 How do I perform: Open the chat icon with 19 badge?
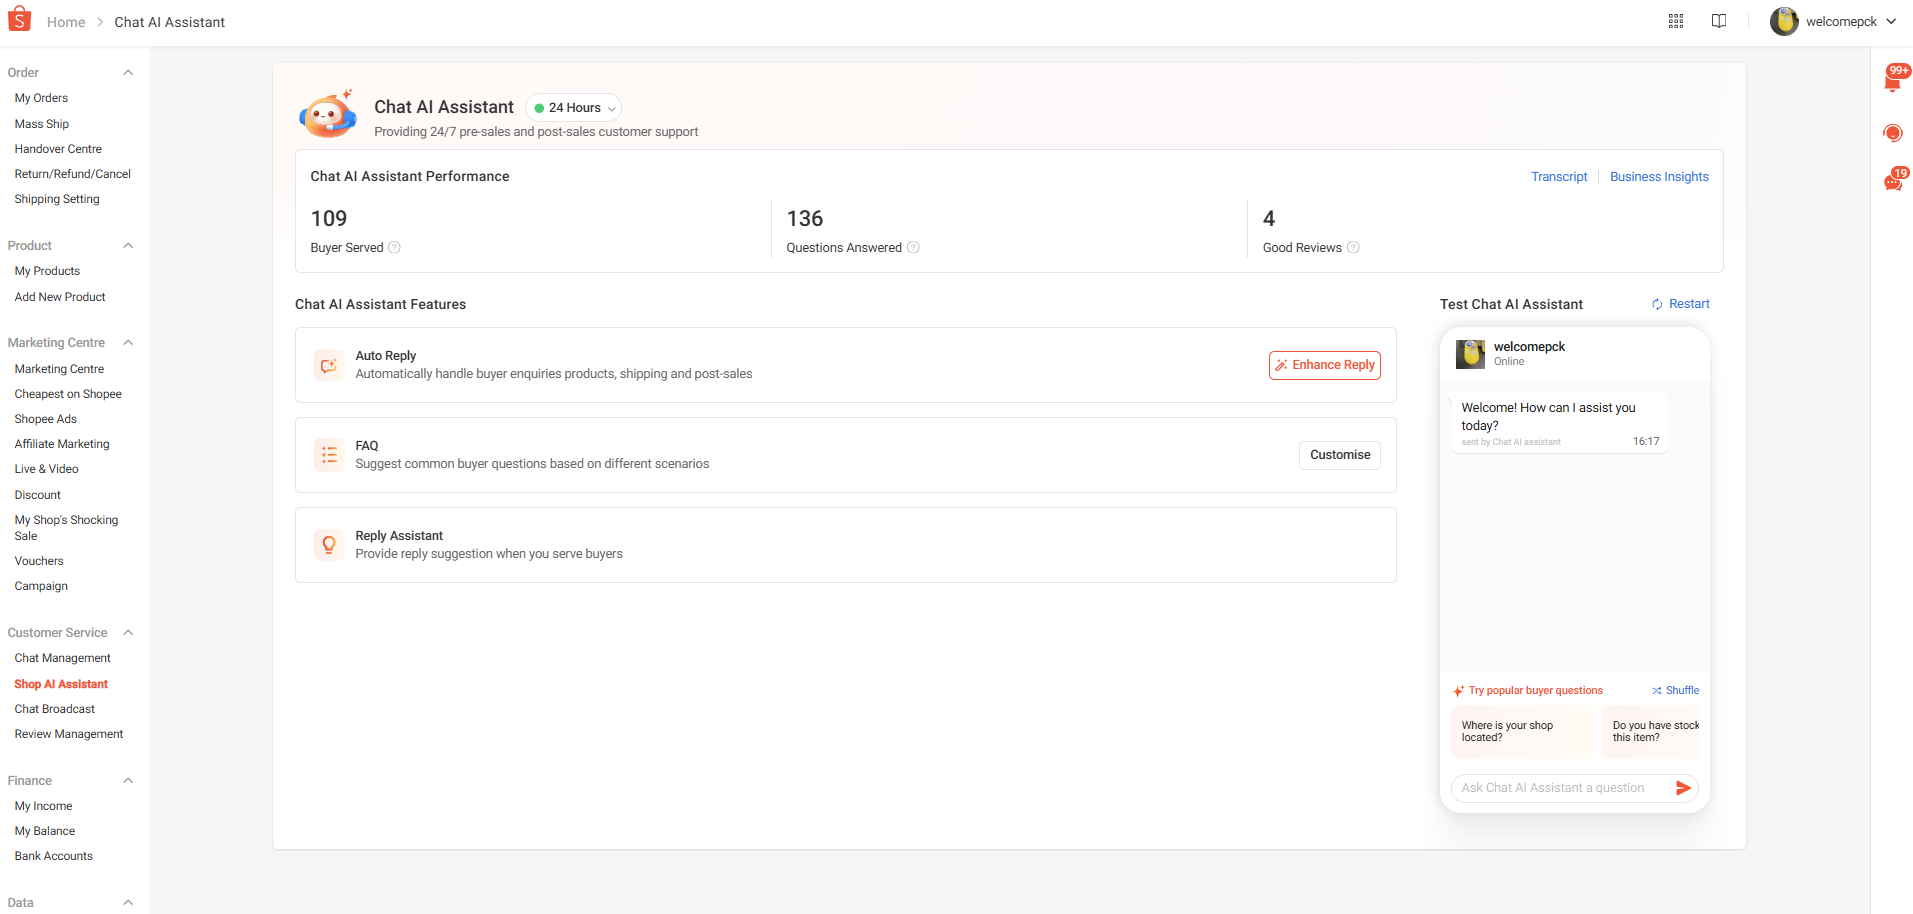click(1895, 180)
